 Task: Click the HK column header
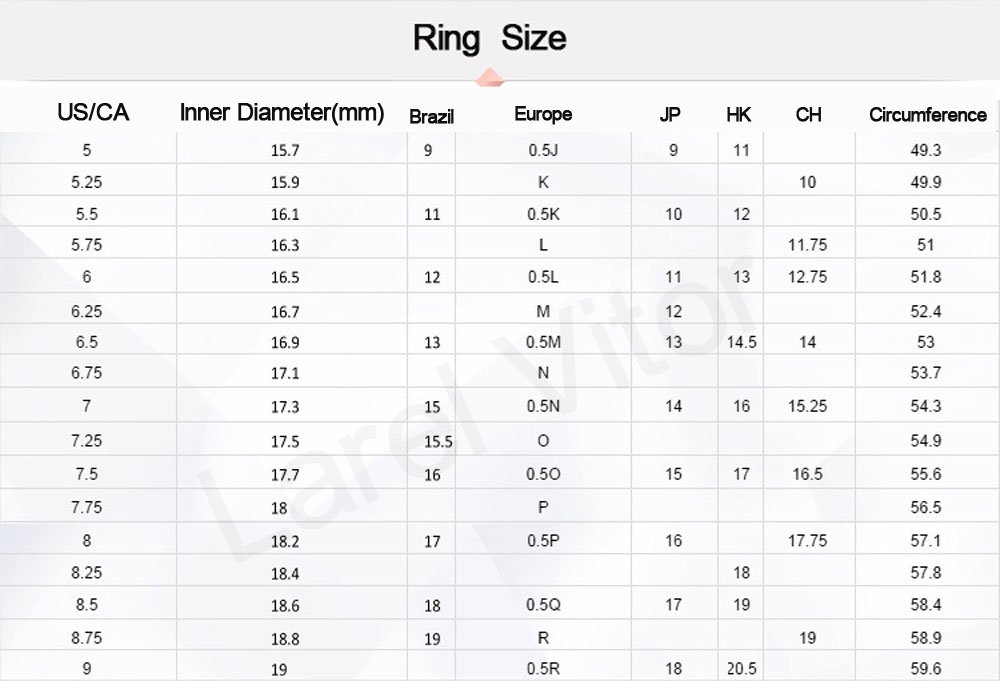tap(739, 114)
